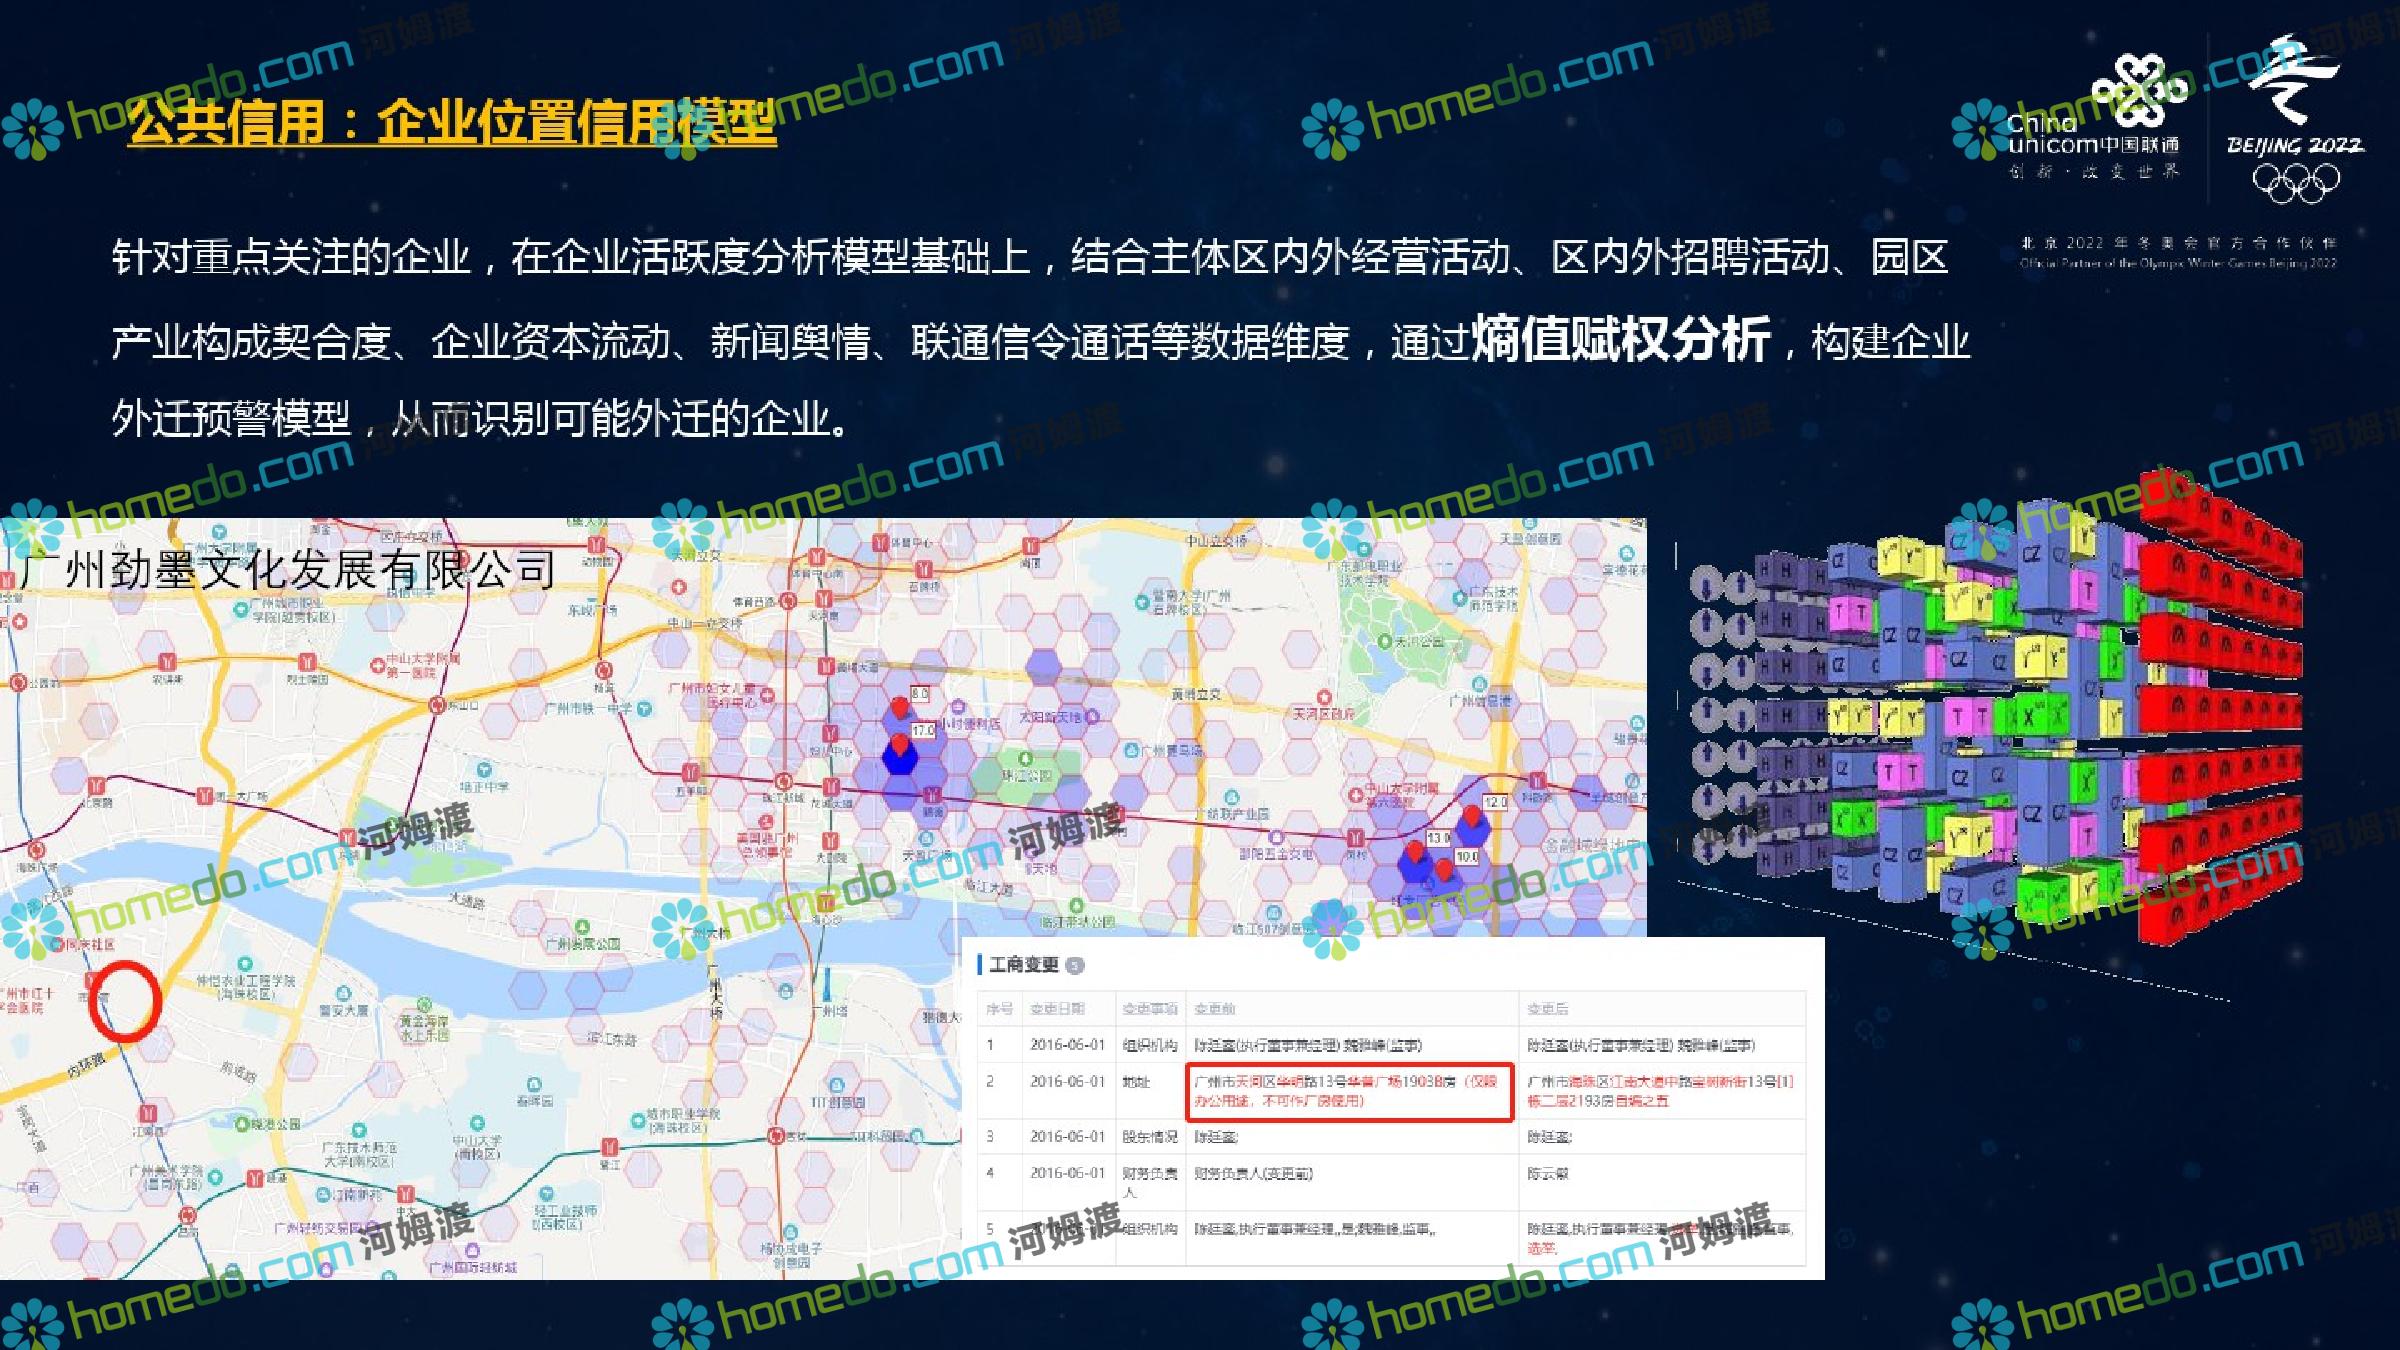2400x1350 pixels.
Task: Click the red map pin labeled 12.0
Action: 1472,816
